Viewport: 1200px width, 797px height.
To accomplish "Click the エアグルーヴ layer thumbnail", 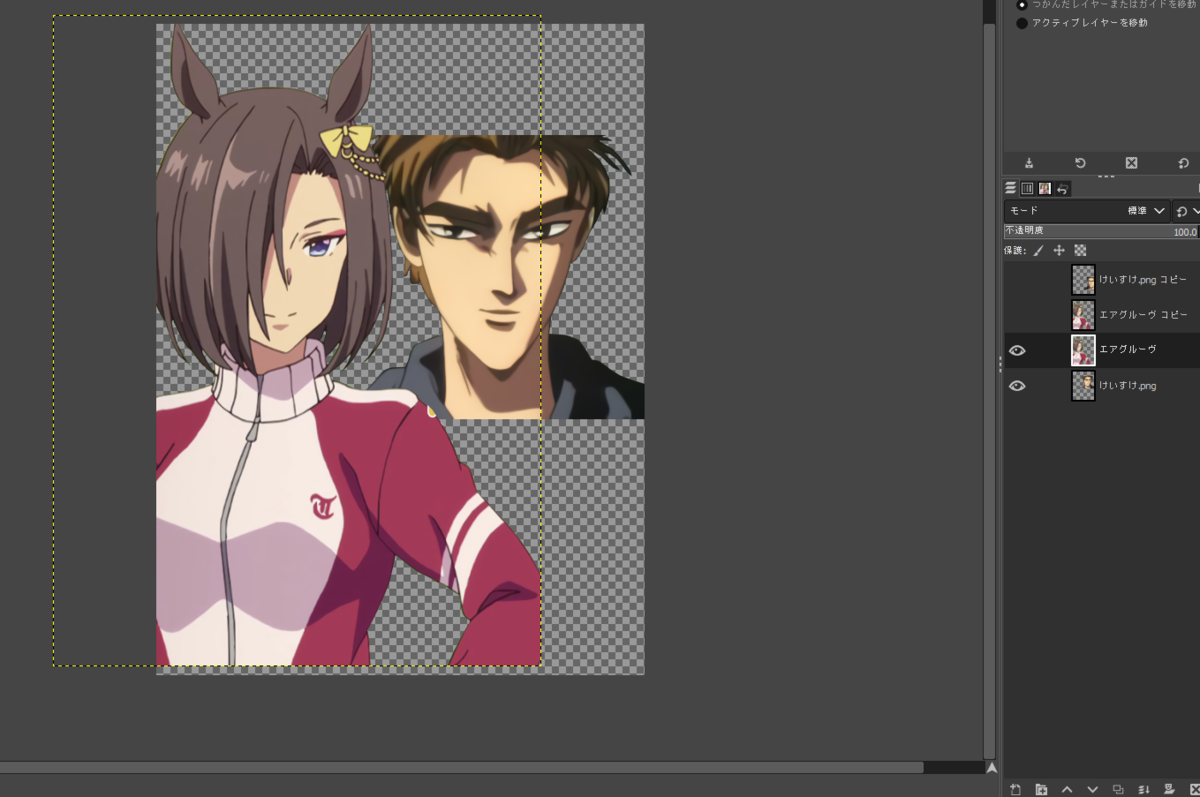I will coord(1083,350).
